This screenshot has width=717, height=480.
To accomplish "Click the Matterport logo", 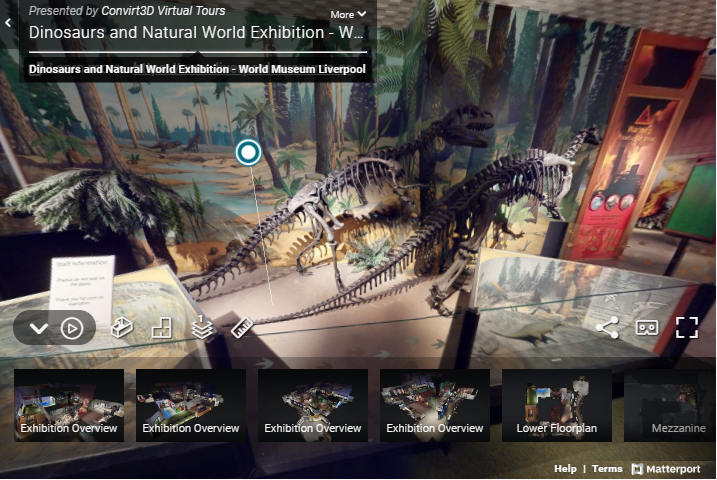I will click(x=667, y=469).
